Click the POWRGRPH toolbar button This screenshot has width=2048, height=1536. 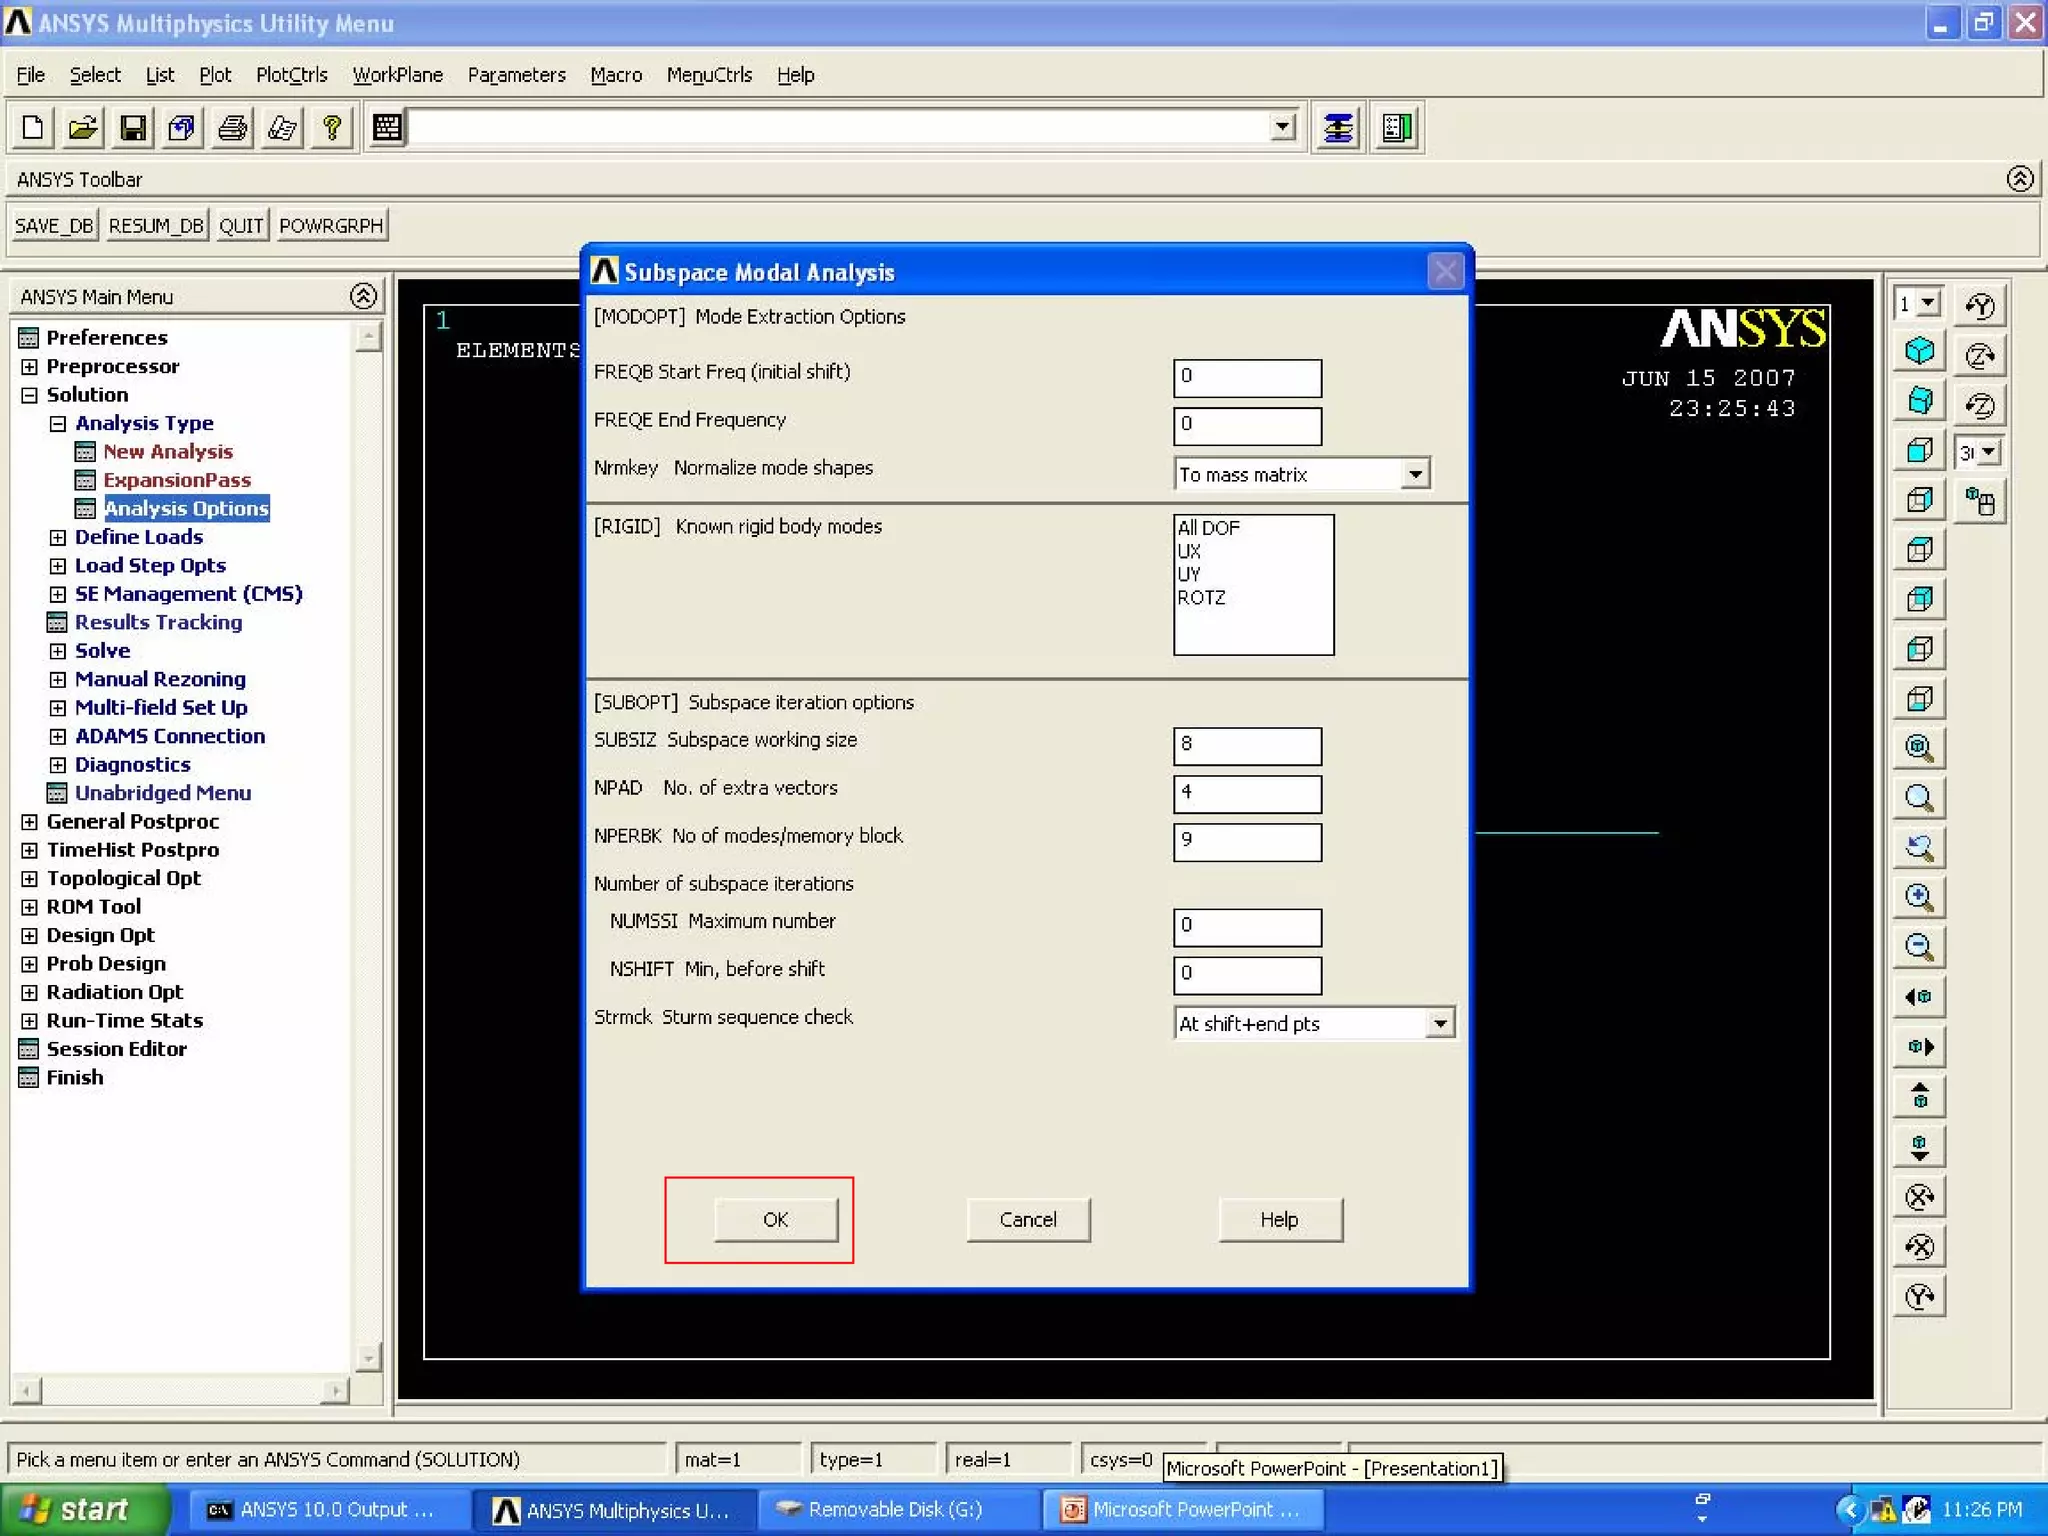click(x=331, y=225)
